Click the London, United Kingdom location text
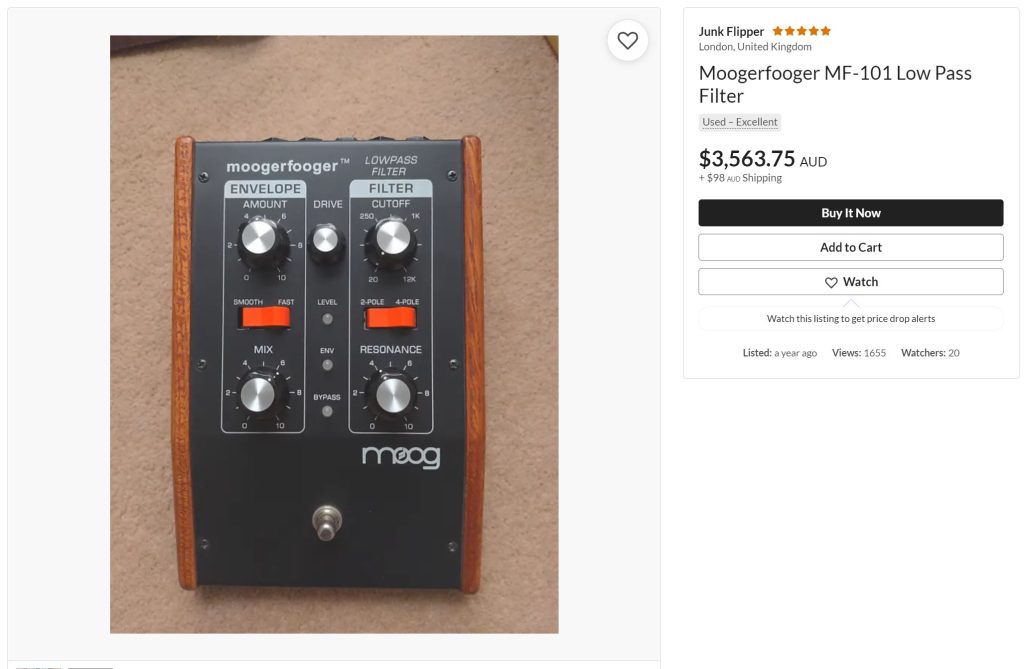The width and height of the screenshot is (1024, 669). pos(754,47)
